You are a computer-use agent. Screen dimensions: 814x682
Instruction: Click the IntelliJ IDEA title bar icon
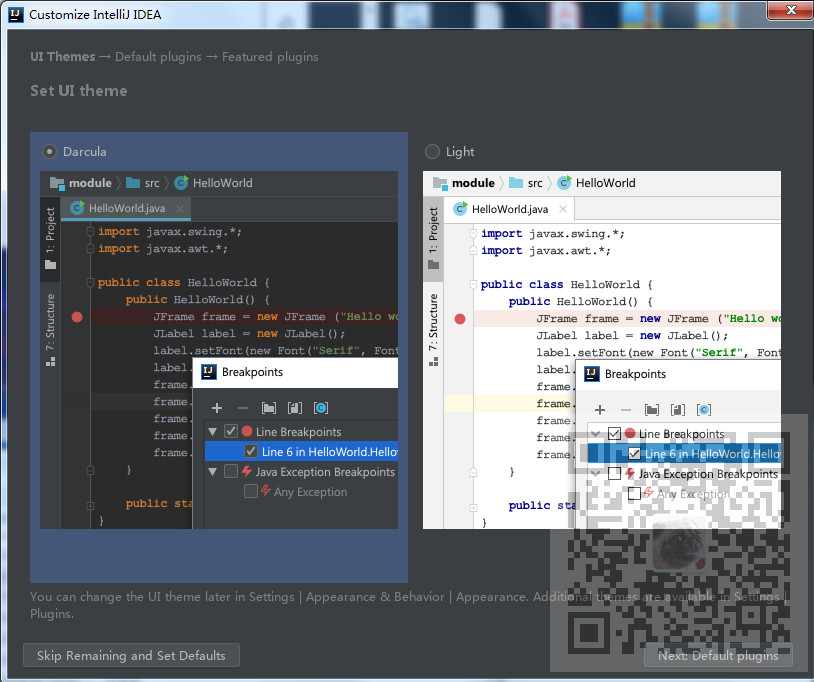[x=16, y=15]
